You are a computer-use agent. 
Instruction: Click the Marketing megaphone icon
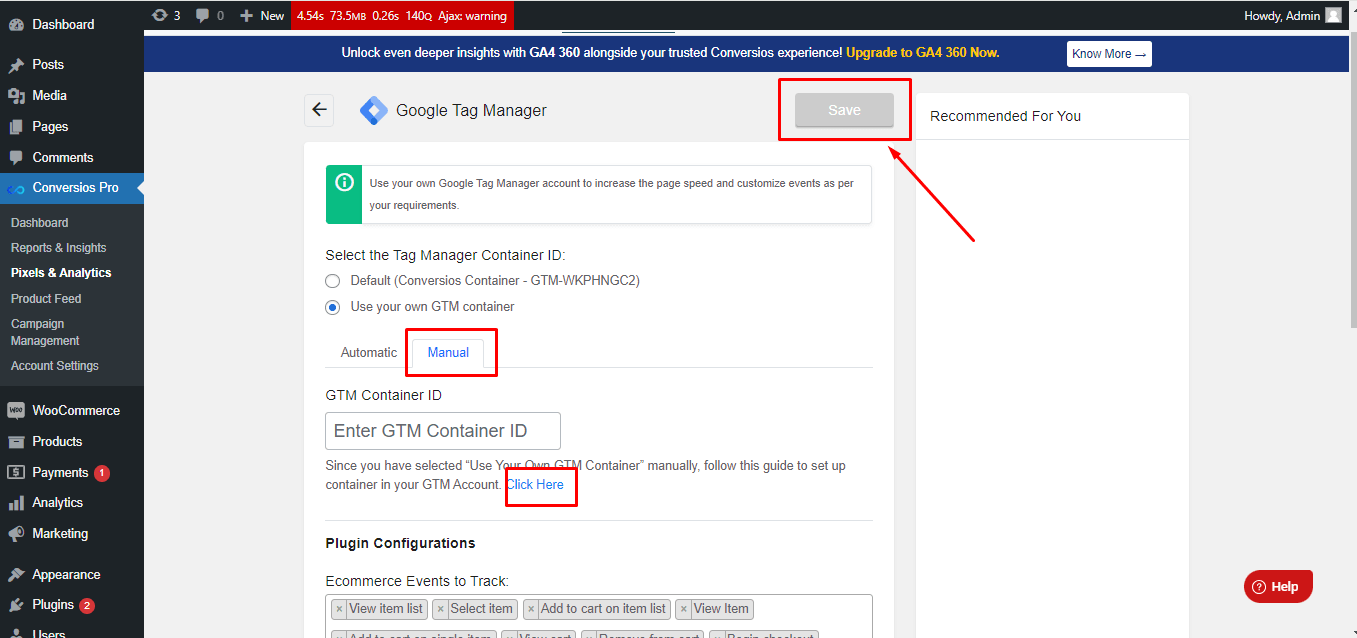[x=16, y=534]
